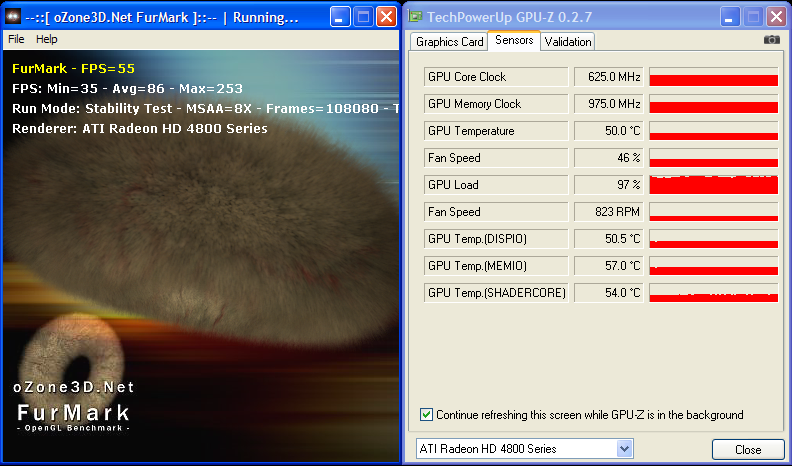The width and height of the screenshot is (792, 466).
Task: Open the File menu in FurMark
Action: click(16, 39)
